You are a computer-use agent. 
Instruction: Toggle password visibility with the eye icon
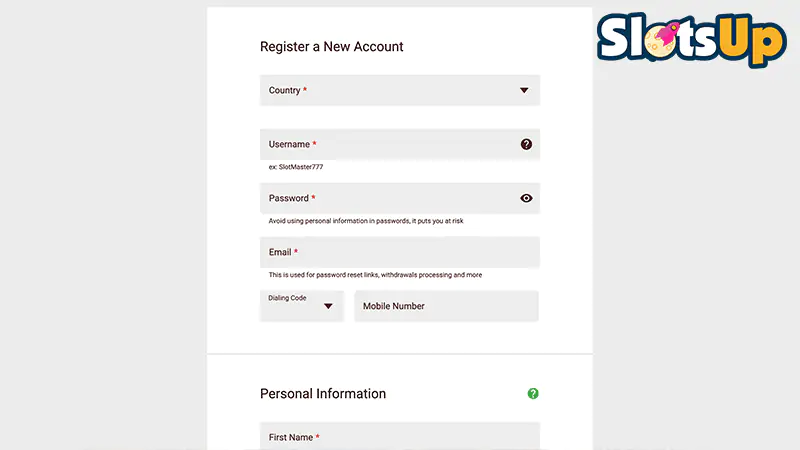(x=526, y=198)
